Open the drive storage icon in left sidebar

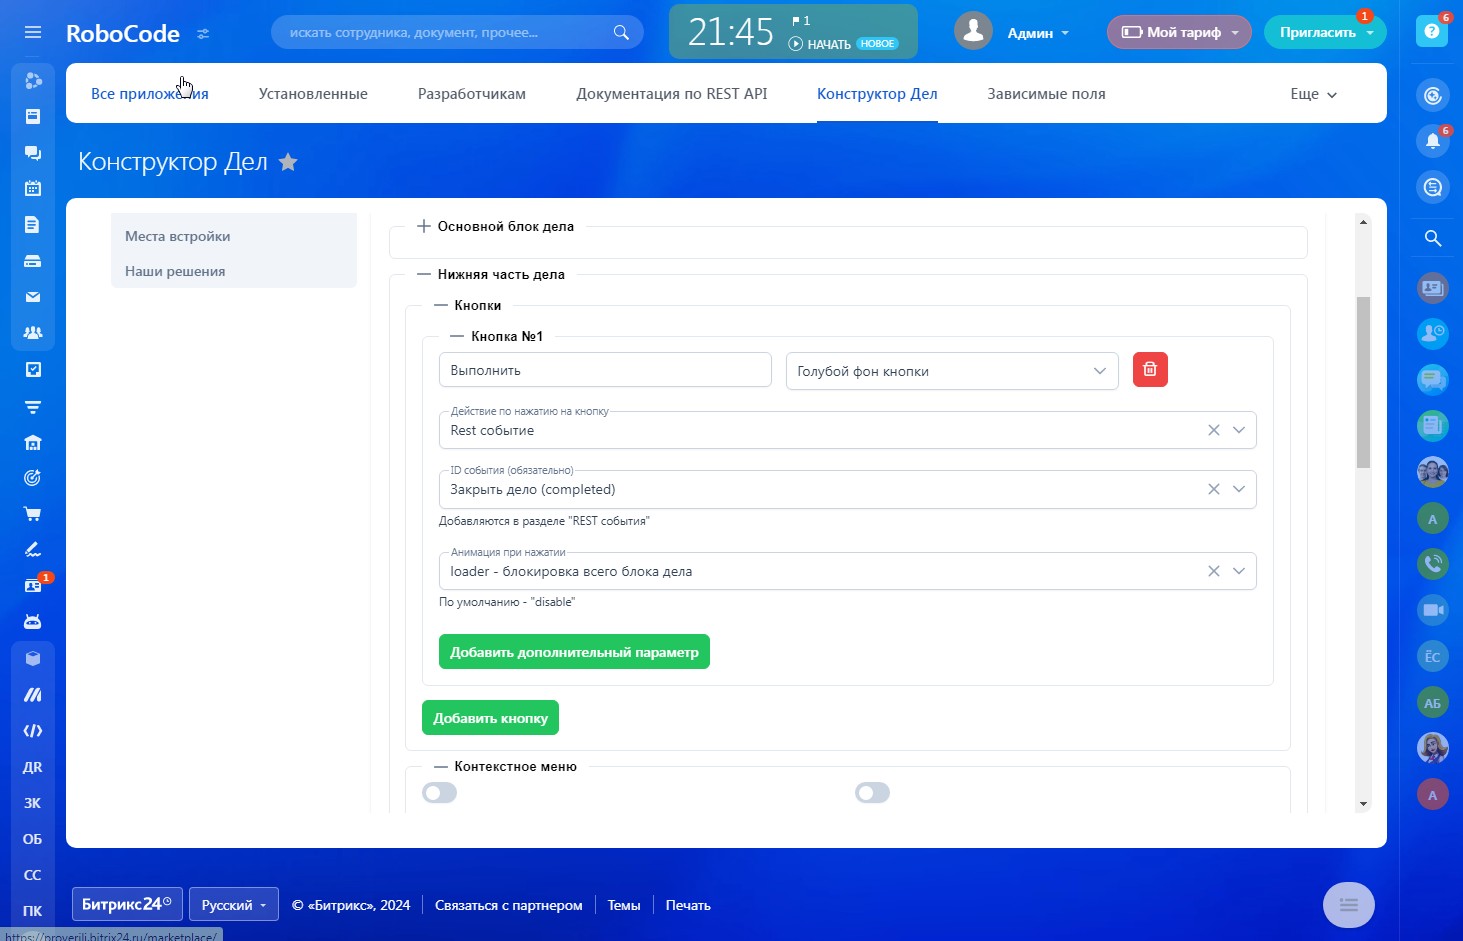[33, 261]
